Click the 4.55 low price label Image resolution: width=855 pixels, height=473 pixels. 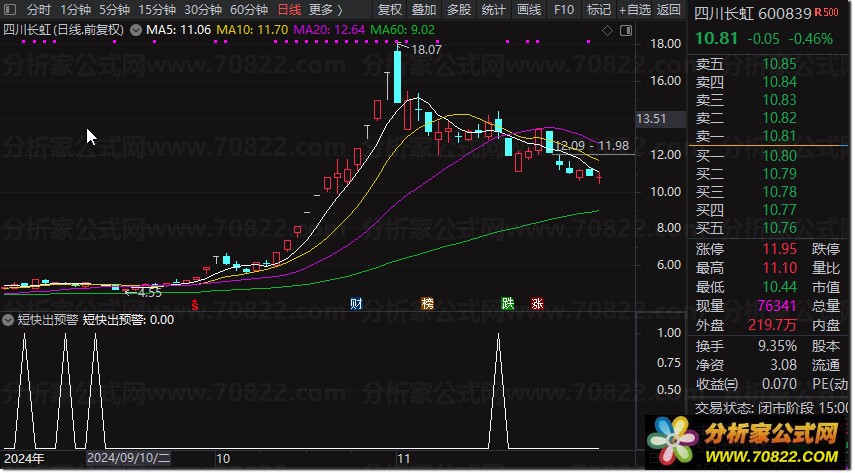pyautogui.click(x=149, y=293)
